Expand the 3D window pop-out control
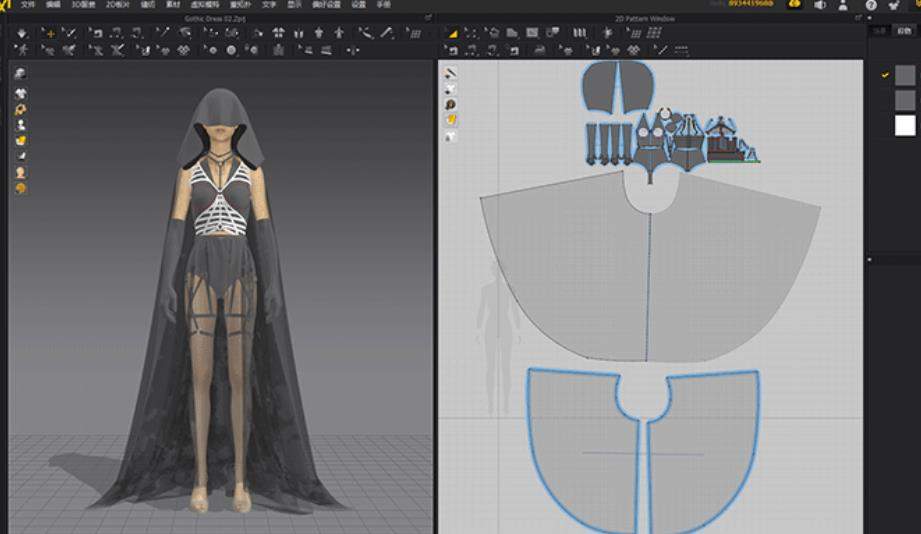This screenshot has height=534, width=921. pos(427,18)
